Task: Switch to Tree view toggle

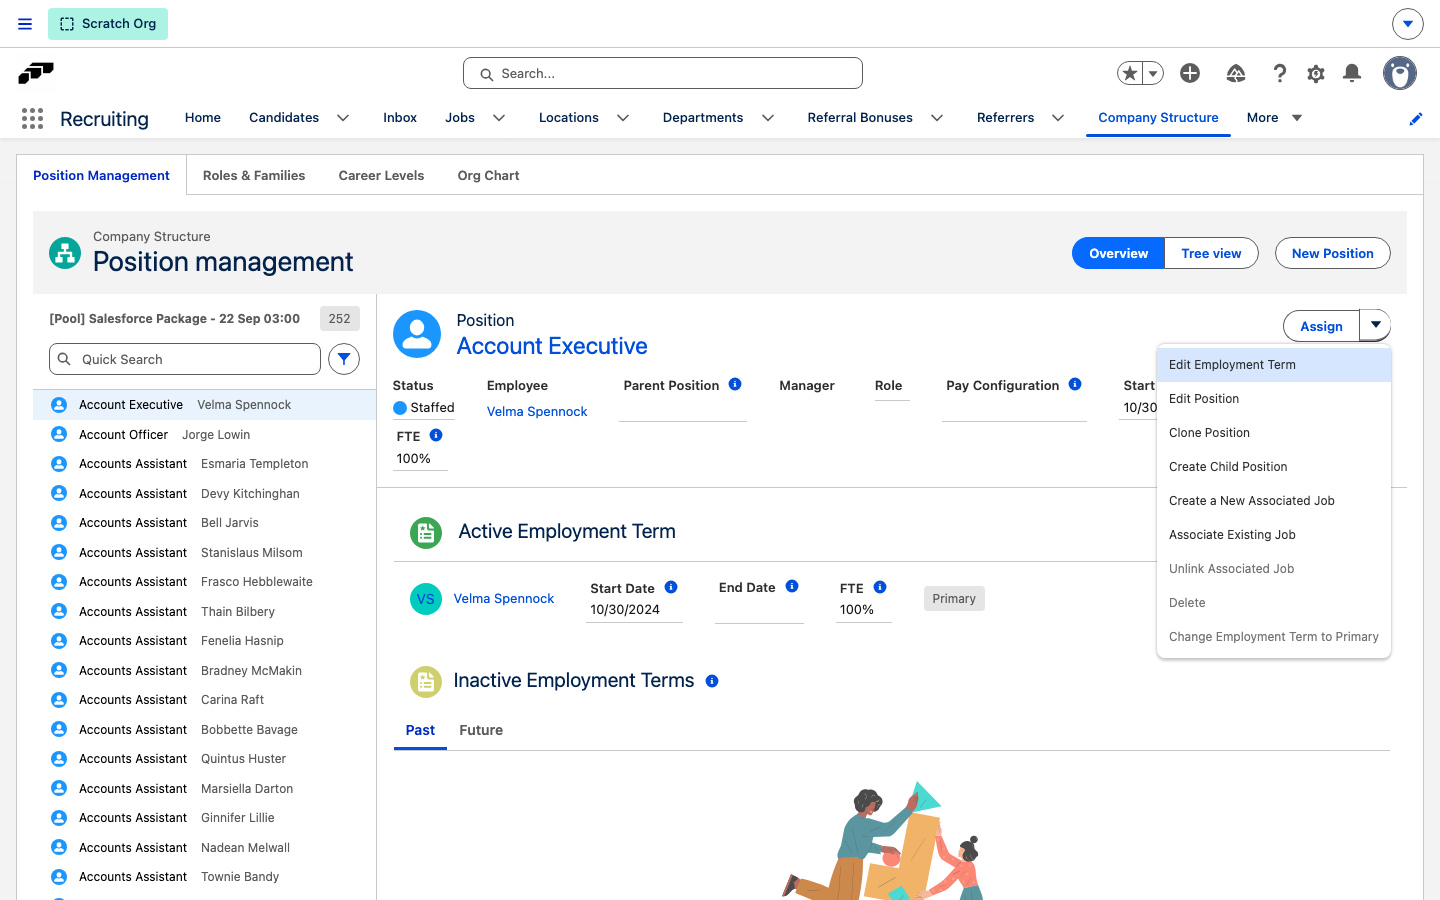Action: click(1211, 253)
